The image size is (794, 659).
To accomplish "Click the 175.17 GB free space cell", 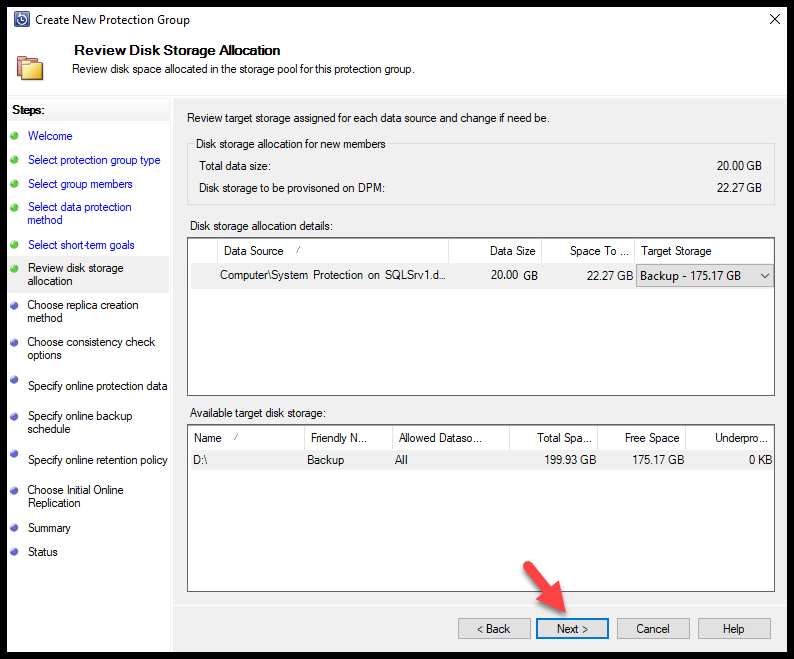I will [x=658, y=460].
